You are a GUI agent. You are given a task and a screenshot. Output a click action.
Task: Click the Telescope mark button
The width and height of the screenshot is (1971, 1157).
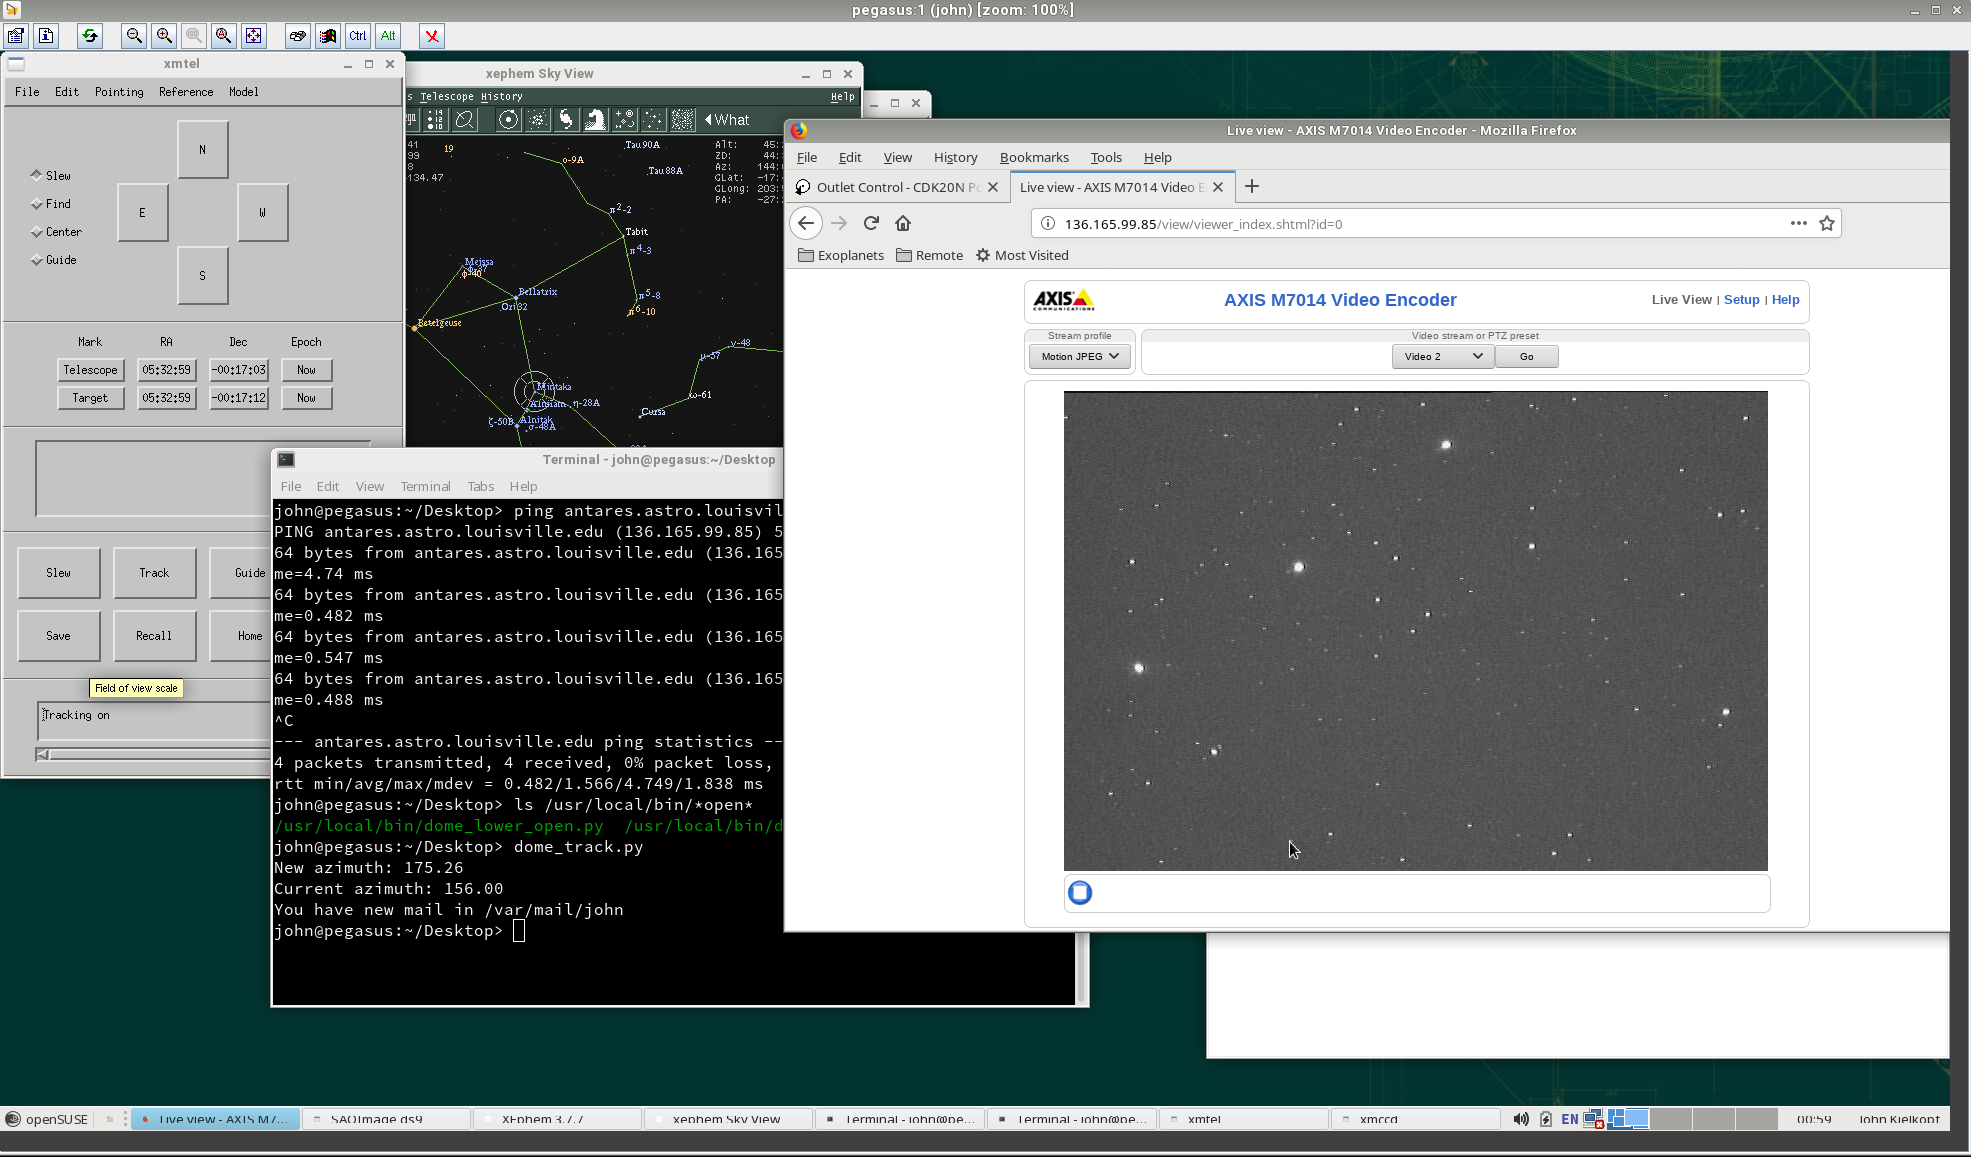click(90, 370)
